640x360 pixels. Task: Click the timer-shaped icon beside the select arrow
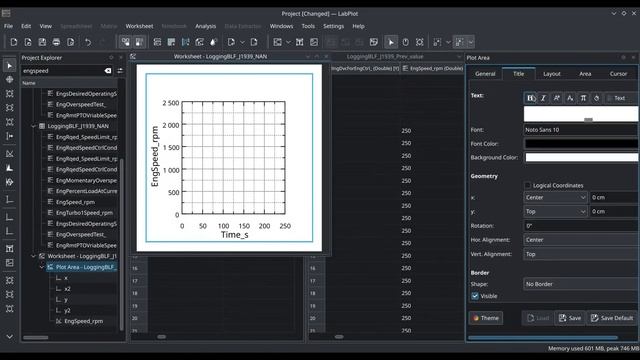tap(405, 42)
